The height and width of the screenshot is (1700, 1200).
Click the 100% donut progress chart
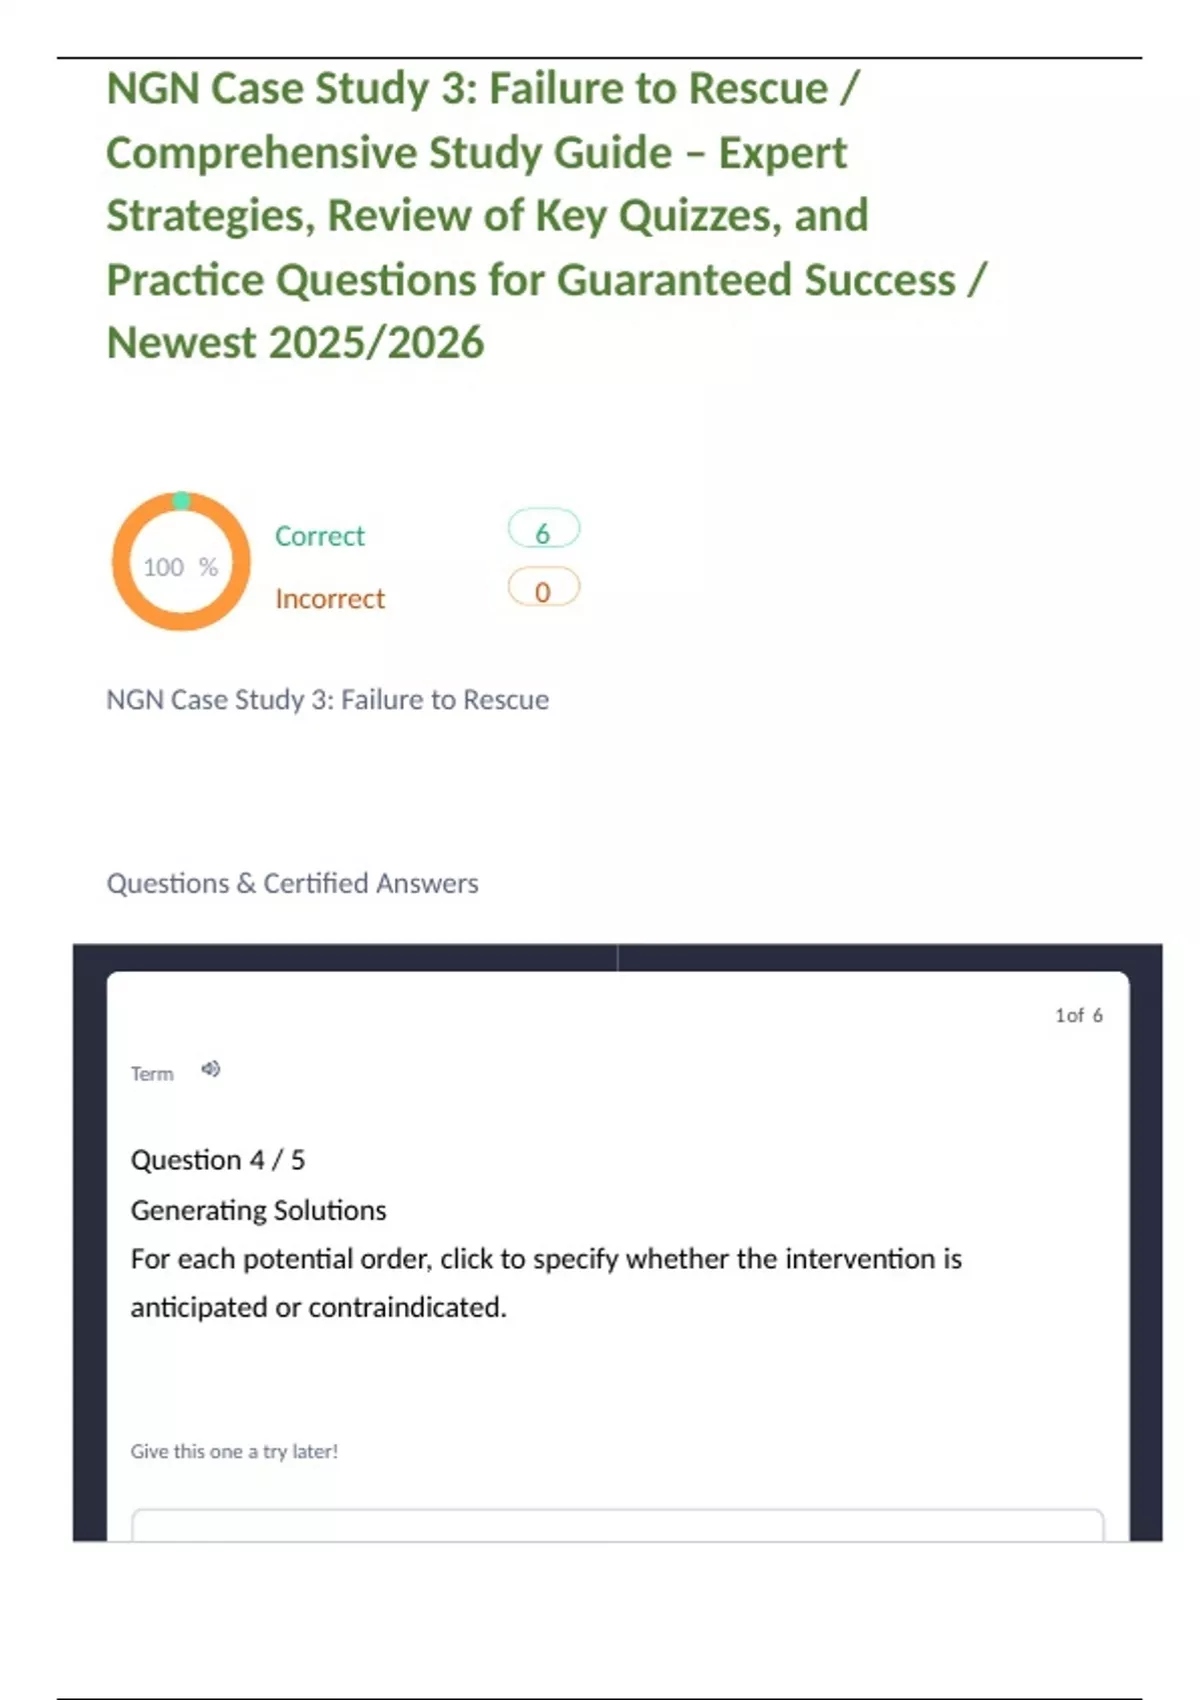click(180, 563)
